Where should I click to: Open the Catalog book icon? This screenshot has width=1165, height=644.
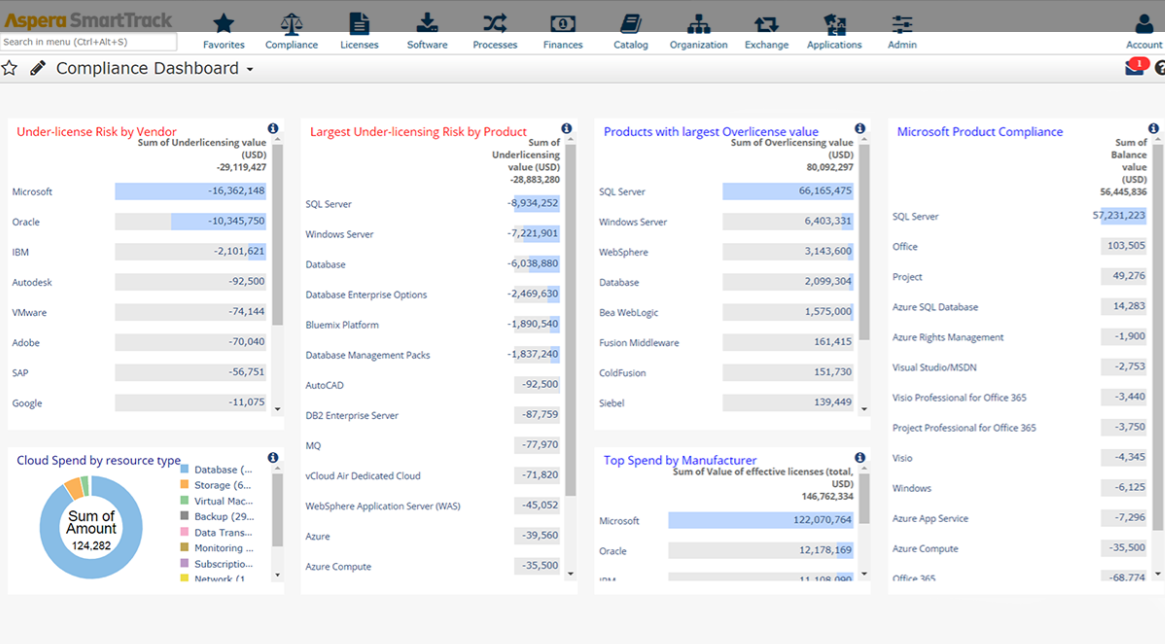[630, 22]
